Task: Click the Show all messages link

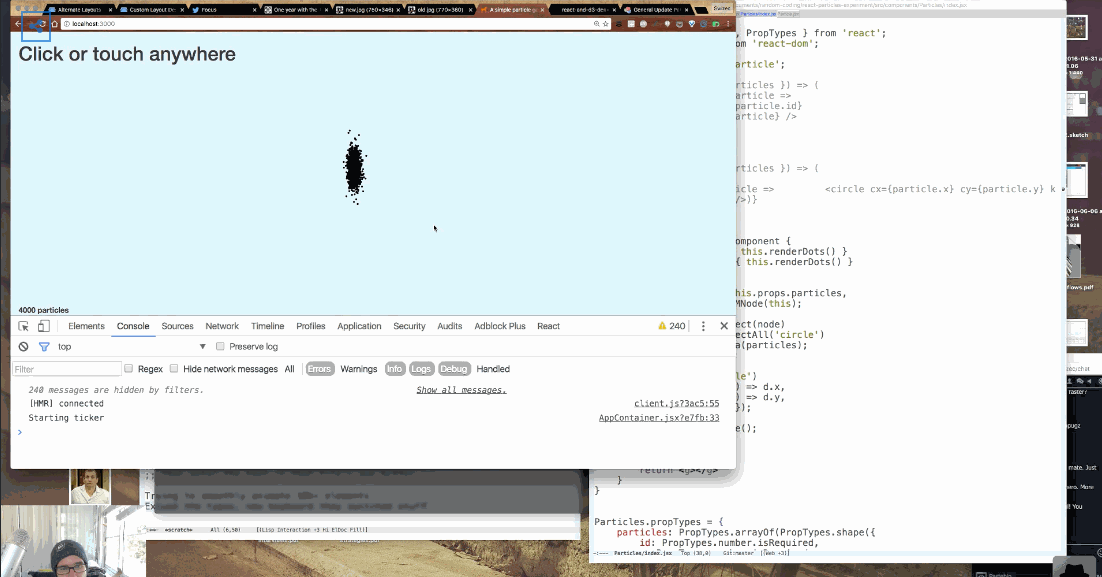Action: coord(461,390)
